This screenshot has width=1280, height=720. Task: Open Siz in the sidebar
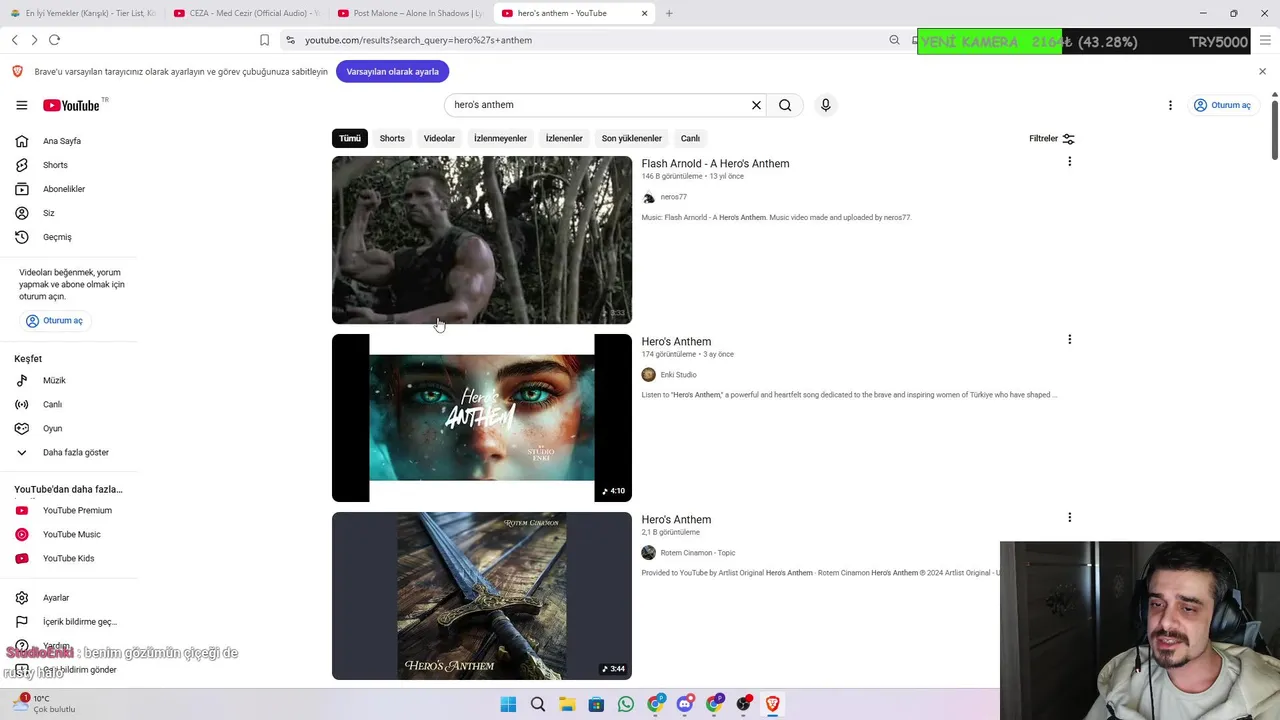(x=68, y=213)
